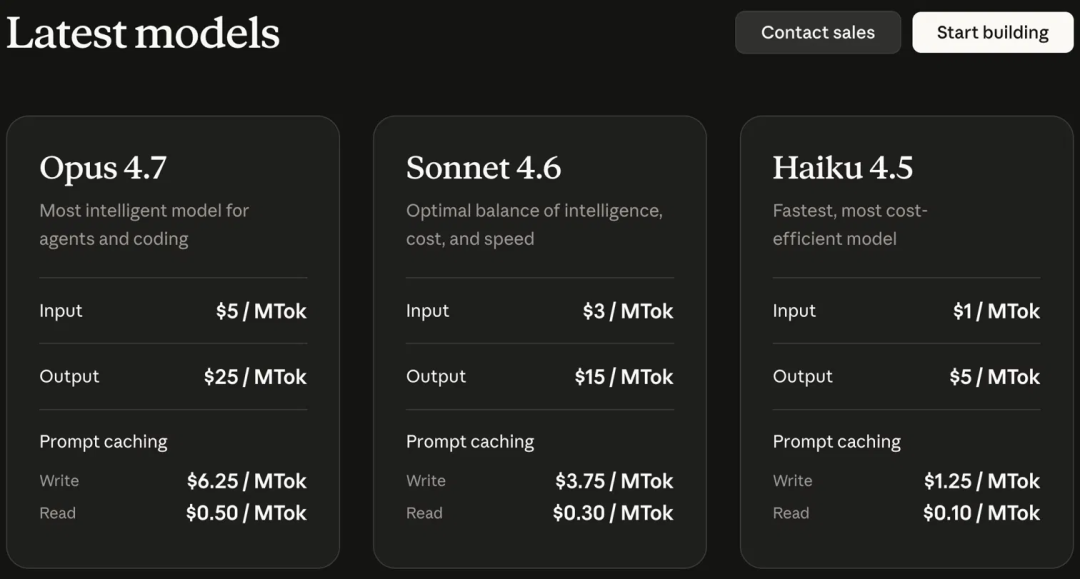Click Sonnet 4.6 output price $15 / MTok
The width and height of the screenshot is (1080, 579).
tap(624, 377)
